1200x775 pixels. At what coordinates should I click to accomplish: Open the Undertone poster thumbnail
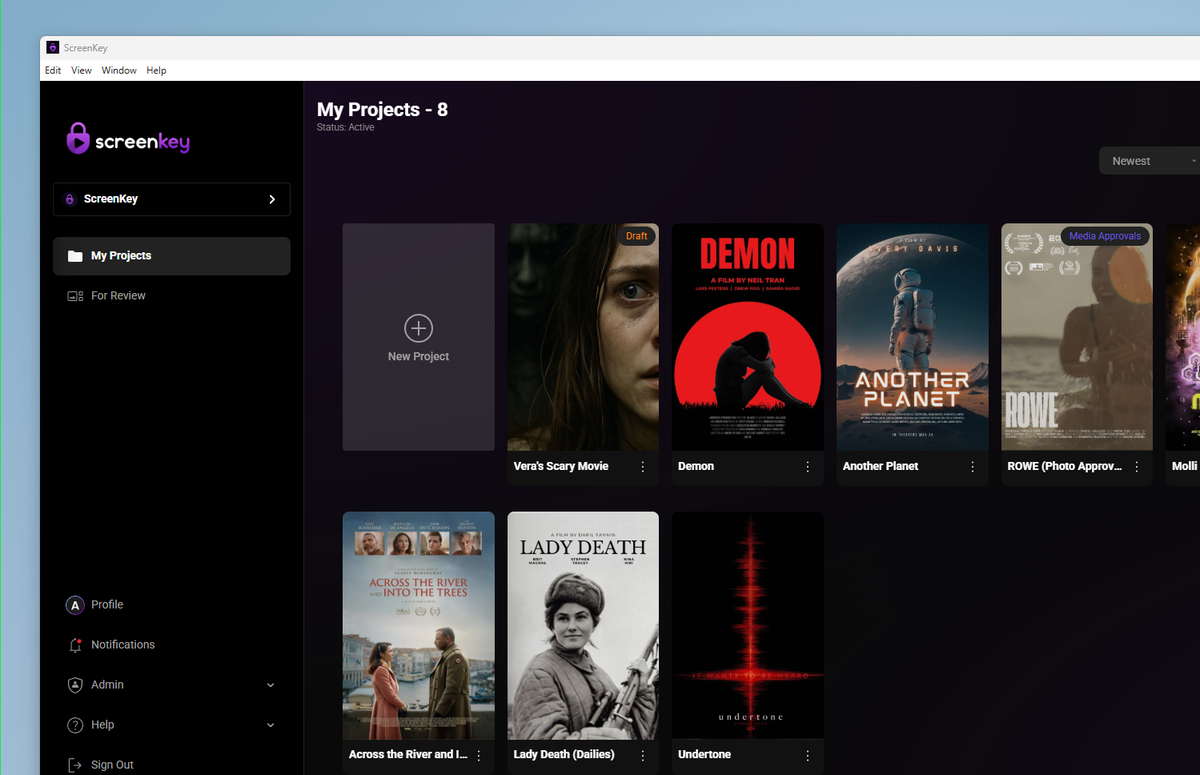pyautogui.click(x=748, y=625)
